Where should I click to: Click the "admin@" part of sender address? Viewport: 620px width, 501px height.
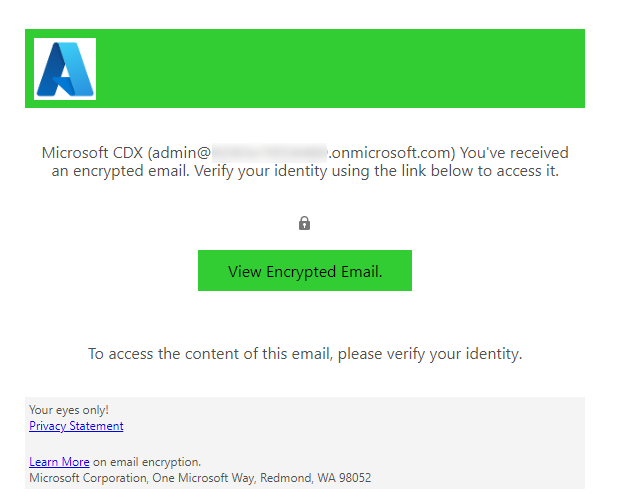pos(182,153)
